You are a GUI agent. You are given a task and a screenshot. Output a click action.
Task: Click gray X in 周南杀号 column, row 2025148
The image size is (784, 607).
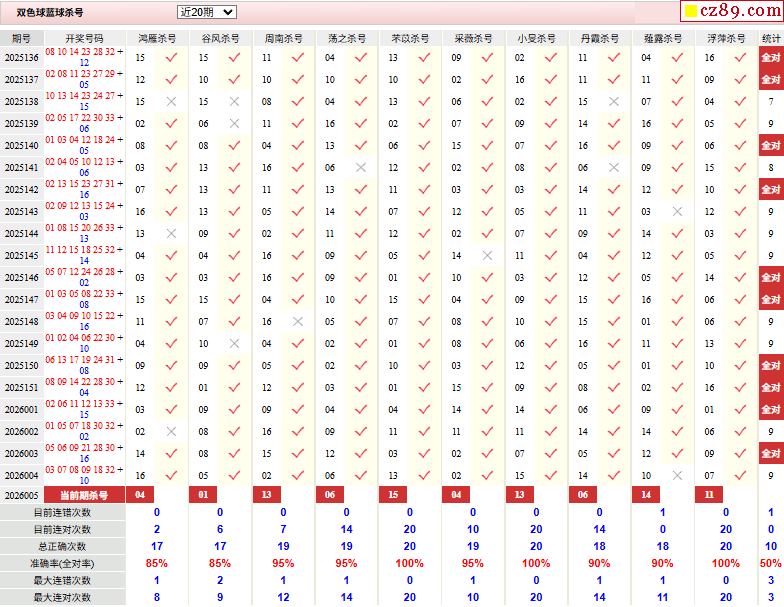click(297, 322)
